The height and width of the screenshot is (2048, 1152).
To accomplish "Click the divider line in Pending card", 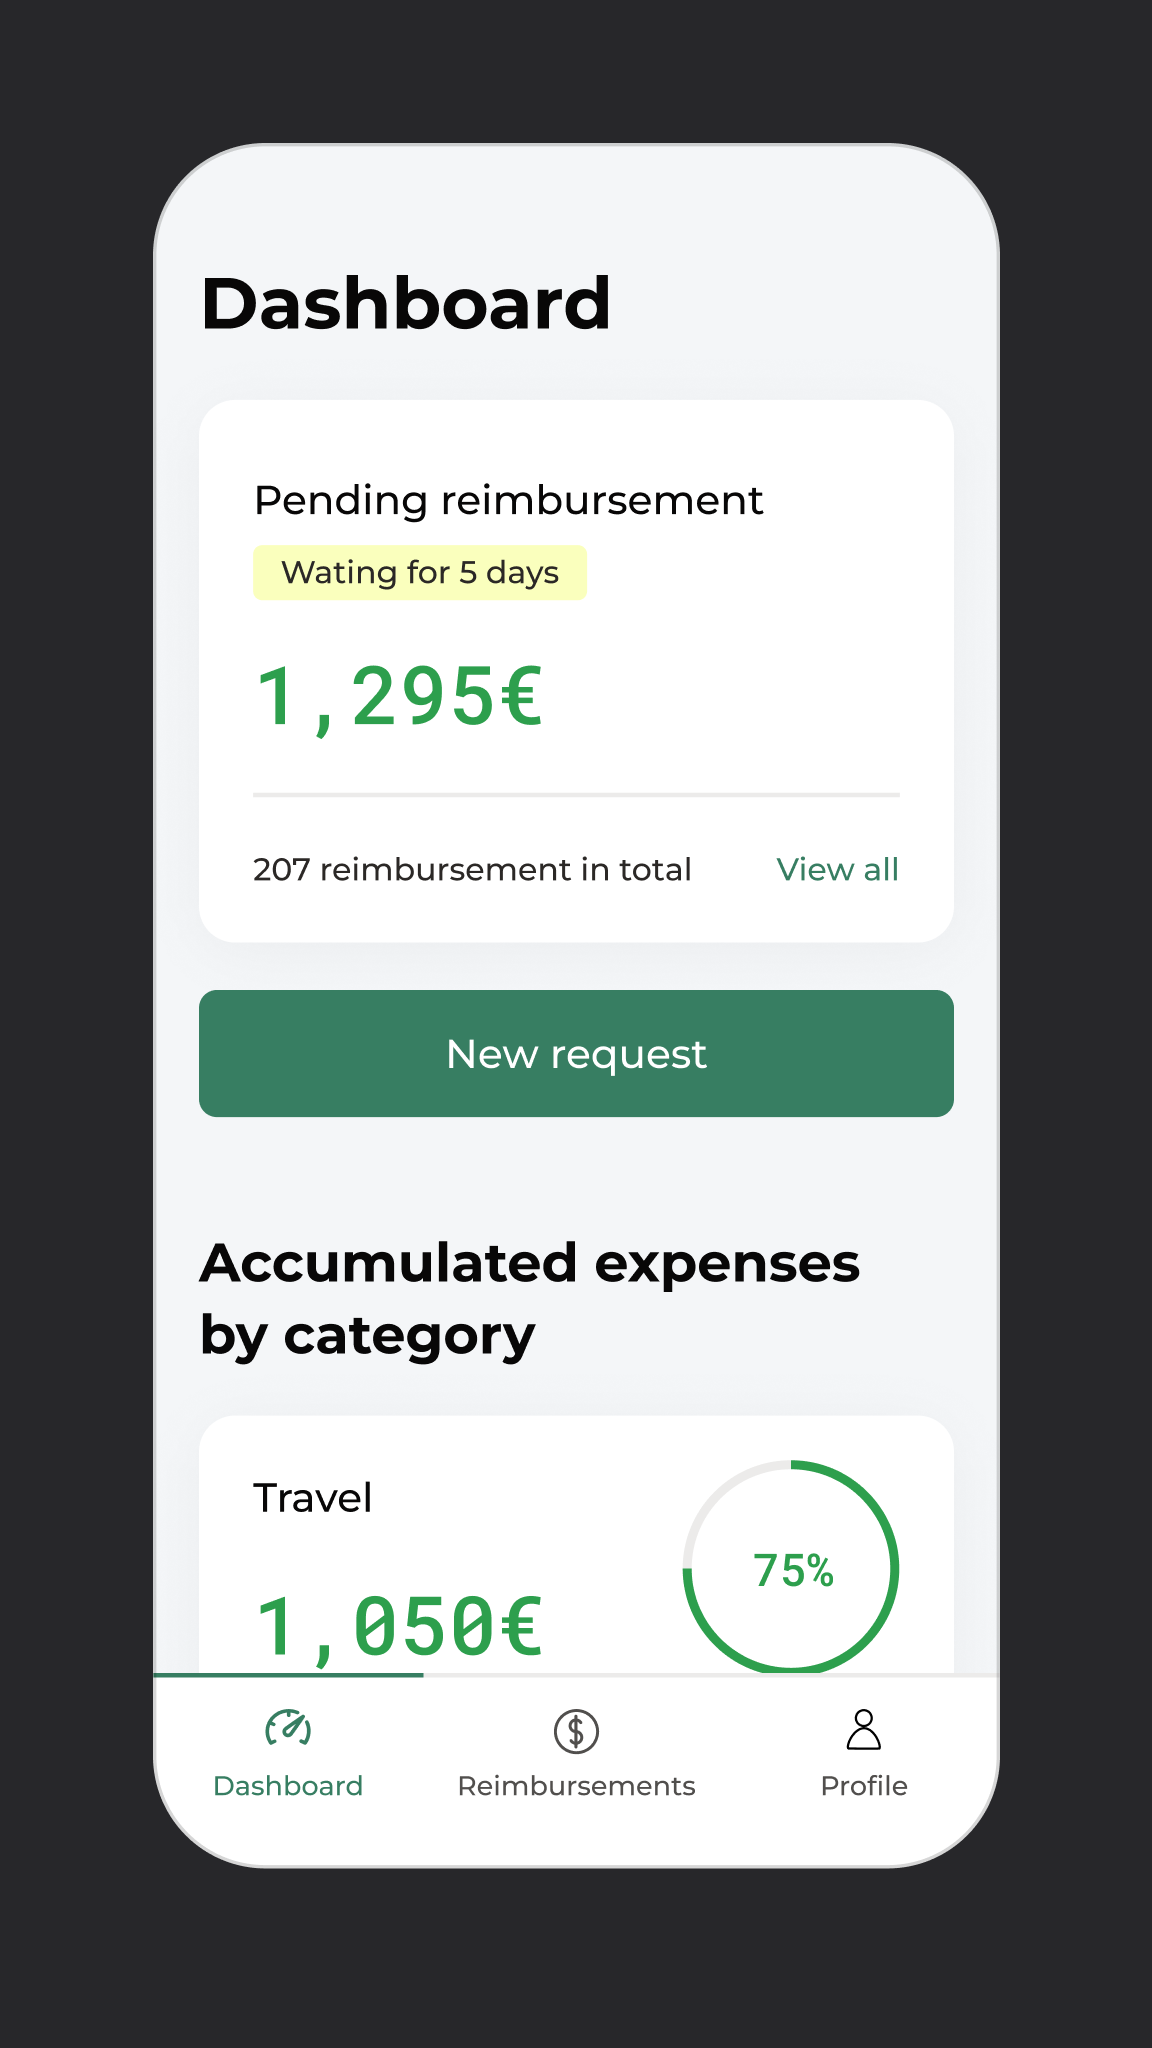I will pos(576,795).
